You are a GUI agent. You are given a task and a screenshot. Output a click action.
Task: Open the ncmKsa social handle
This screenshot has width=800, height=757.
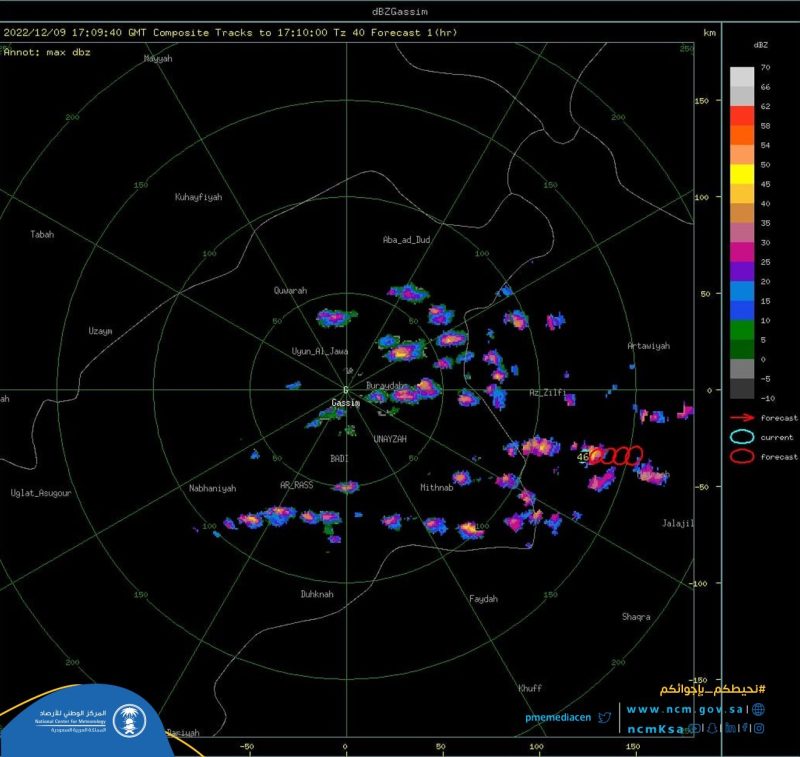coord(655,729)
